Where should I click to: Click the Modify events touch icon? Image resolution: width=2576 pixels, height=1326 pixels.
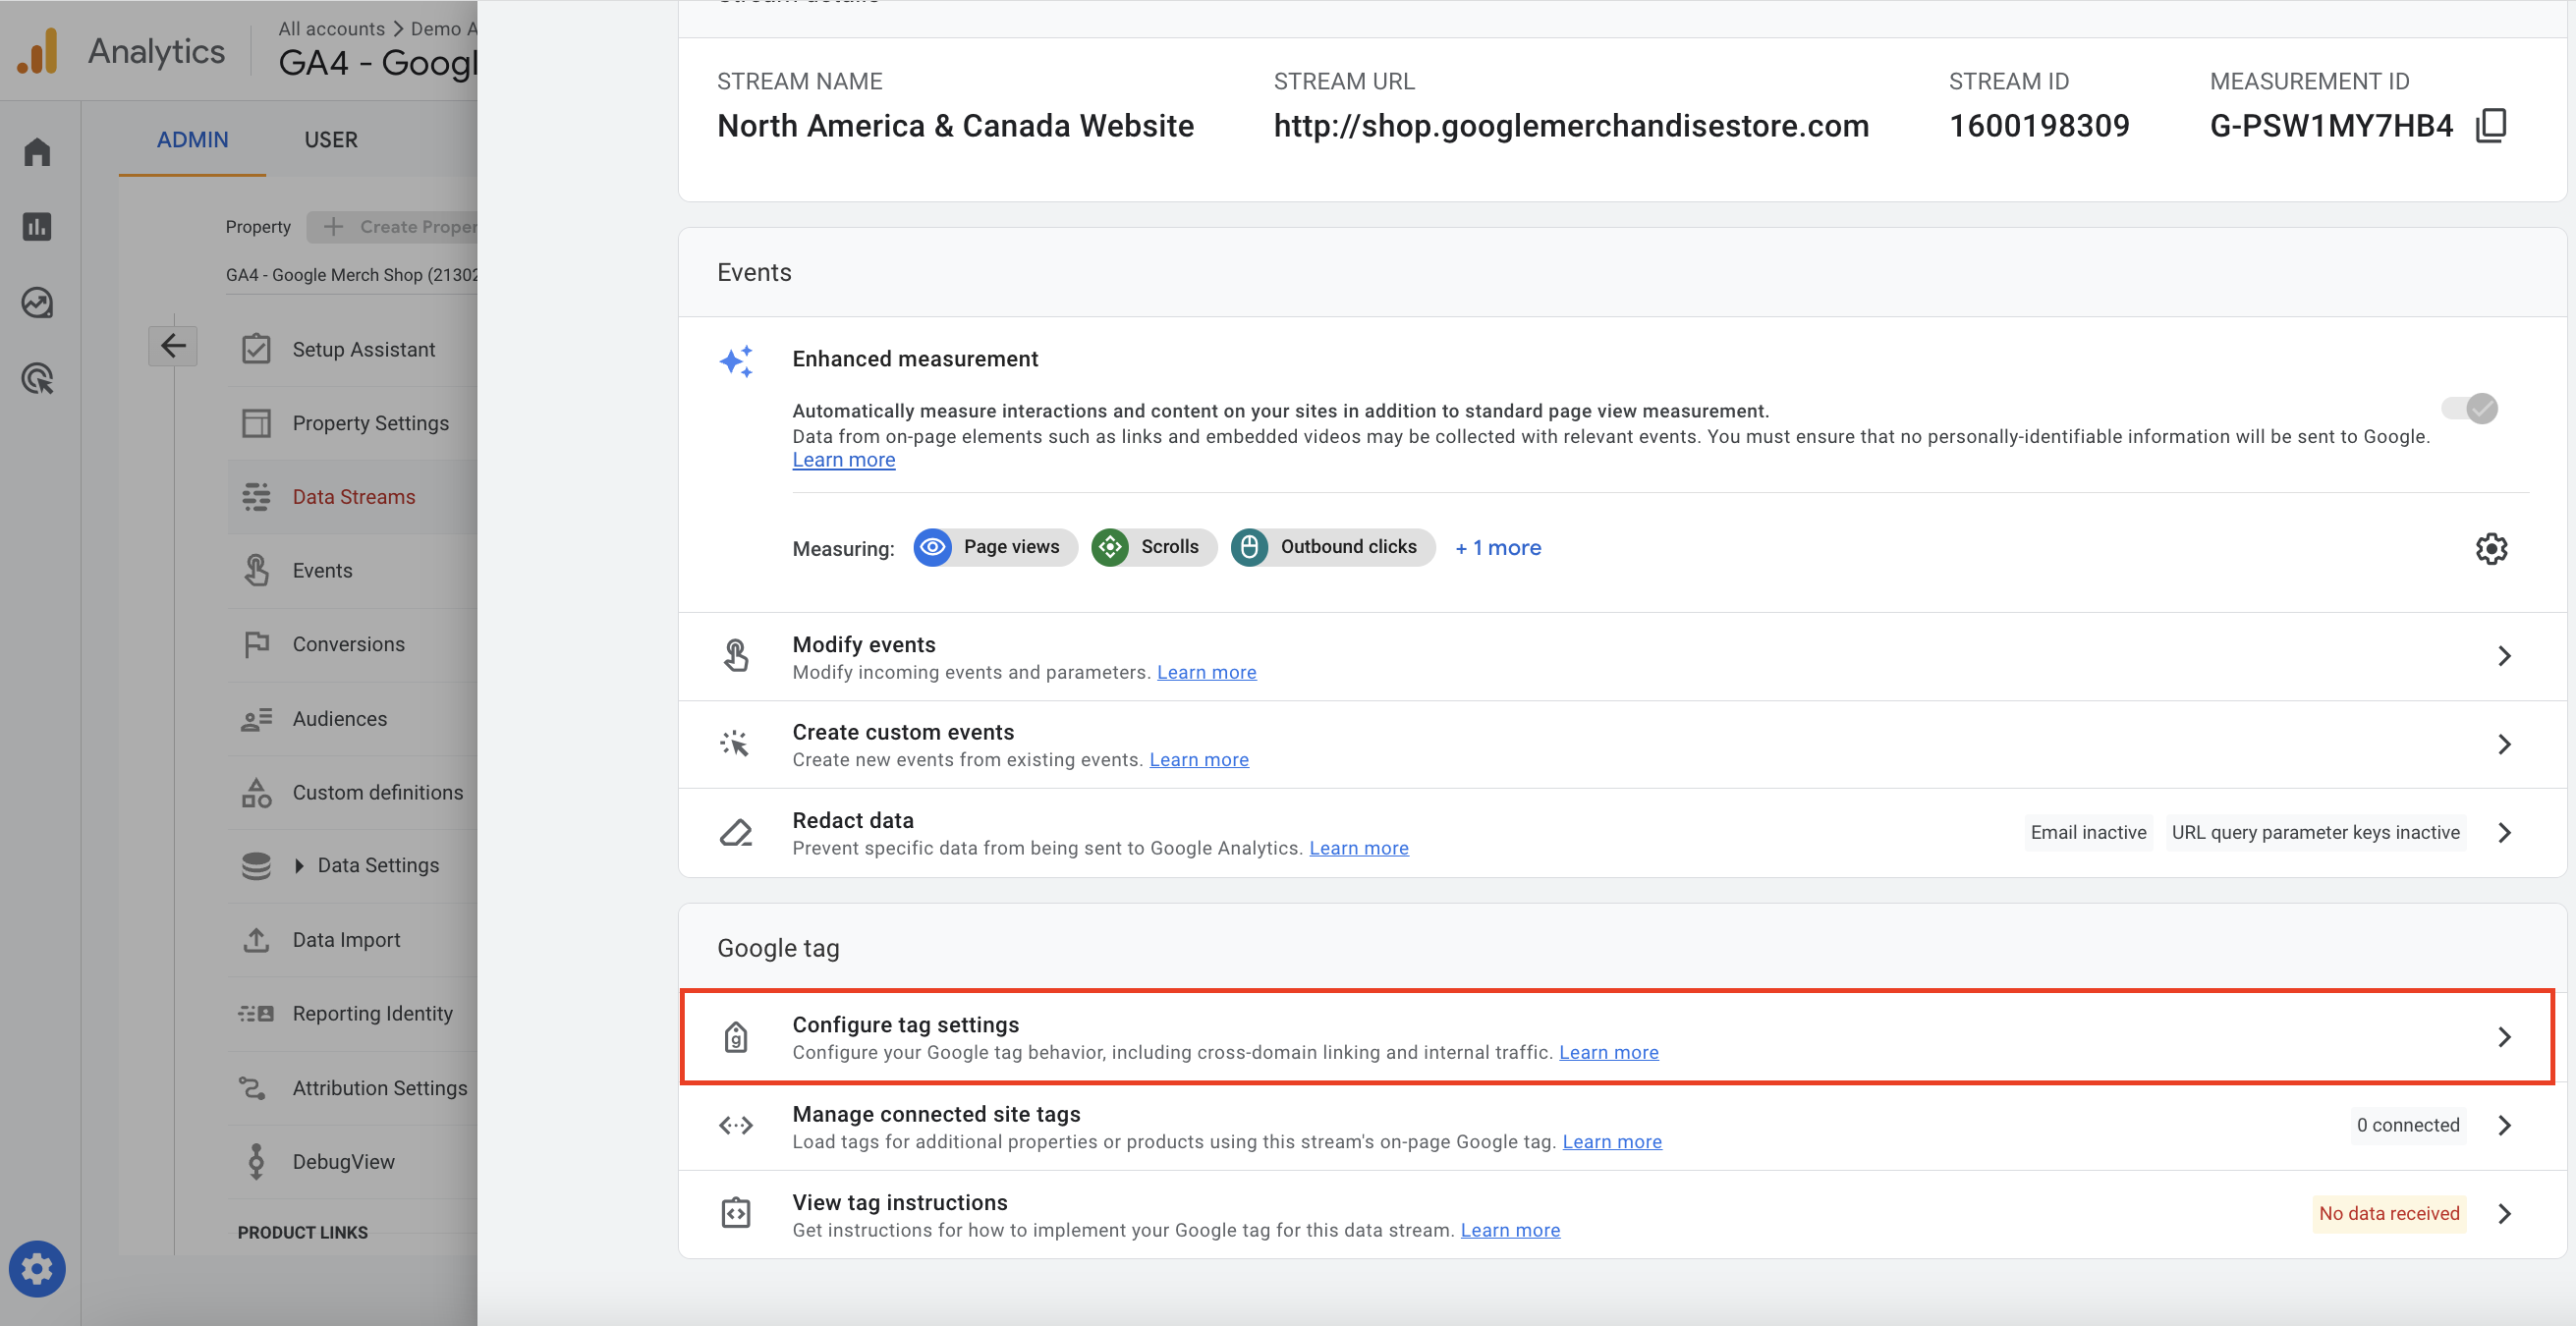pos(736,655)
